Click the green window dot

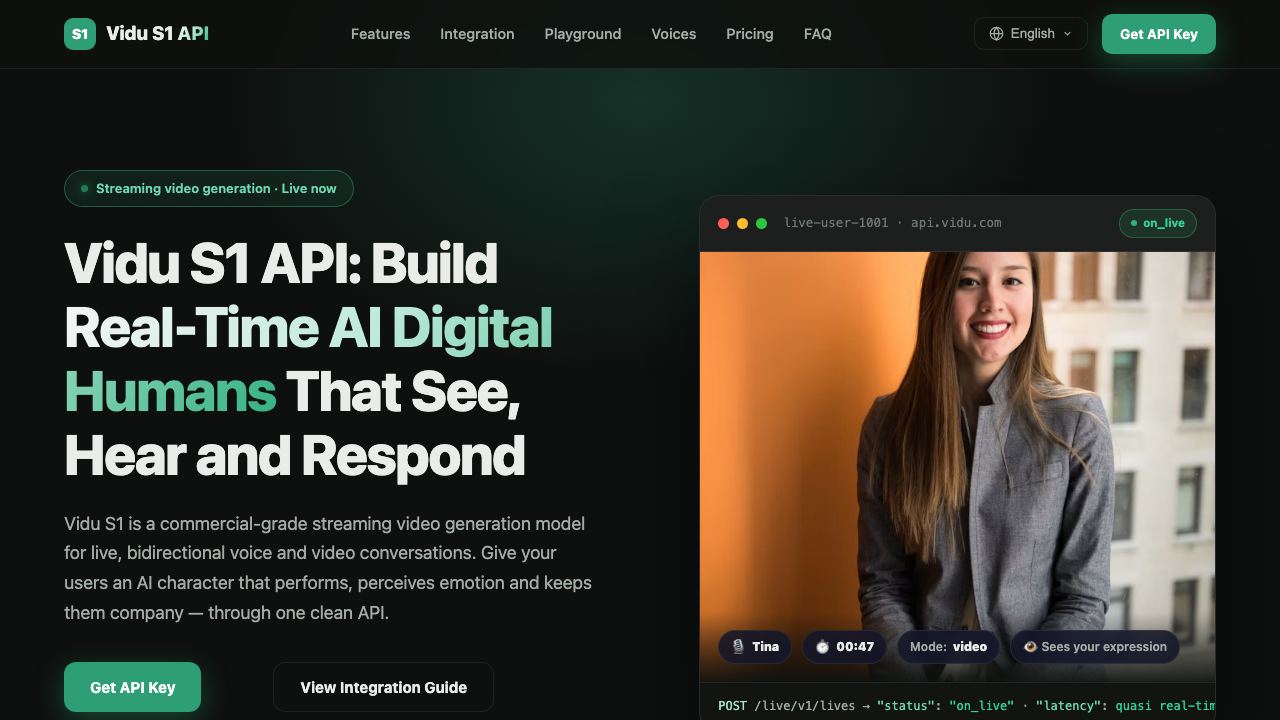tap(761, 223)
